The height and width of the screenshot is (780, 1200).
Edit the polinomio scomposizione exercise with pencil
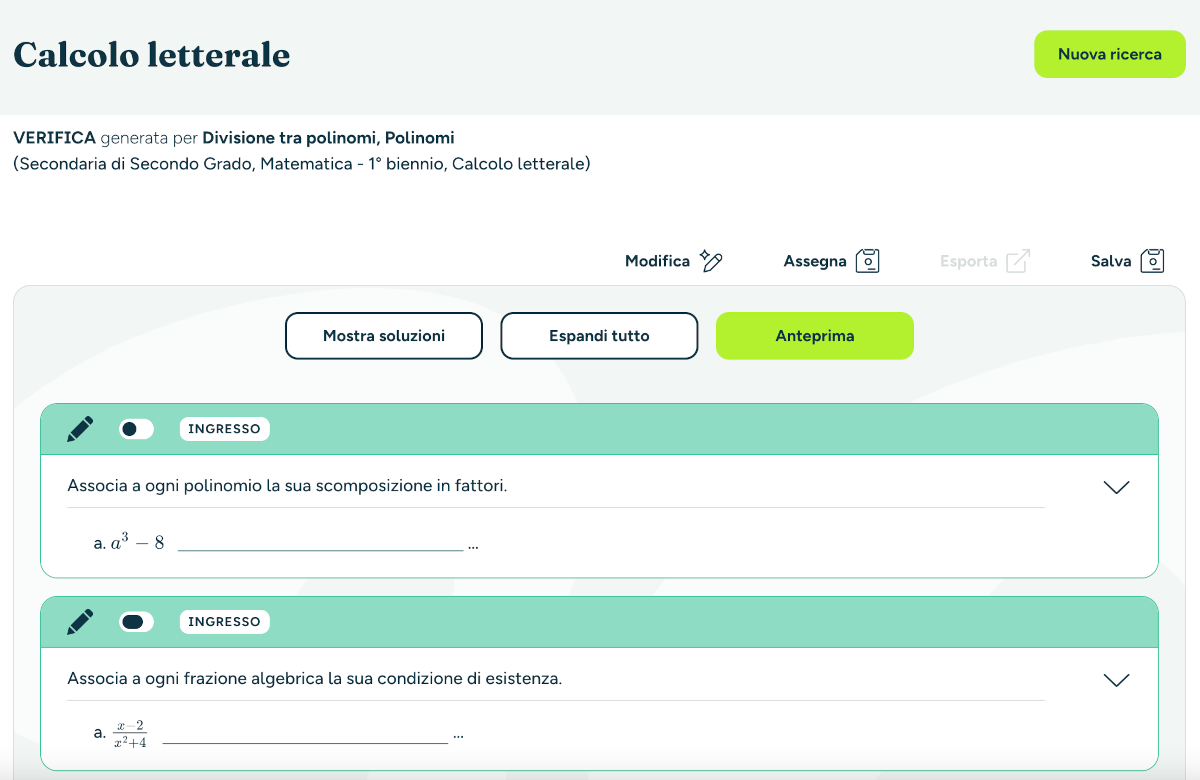pos(80,429)
